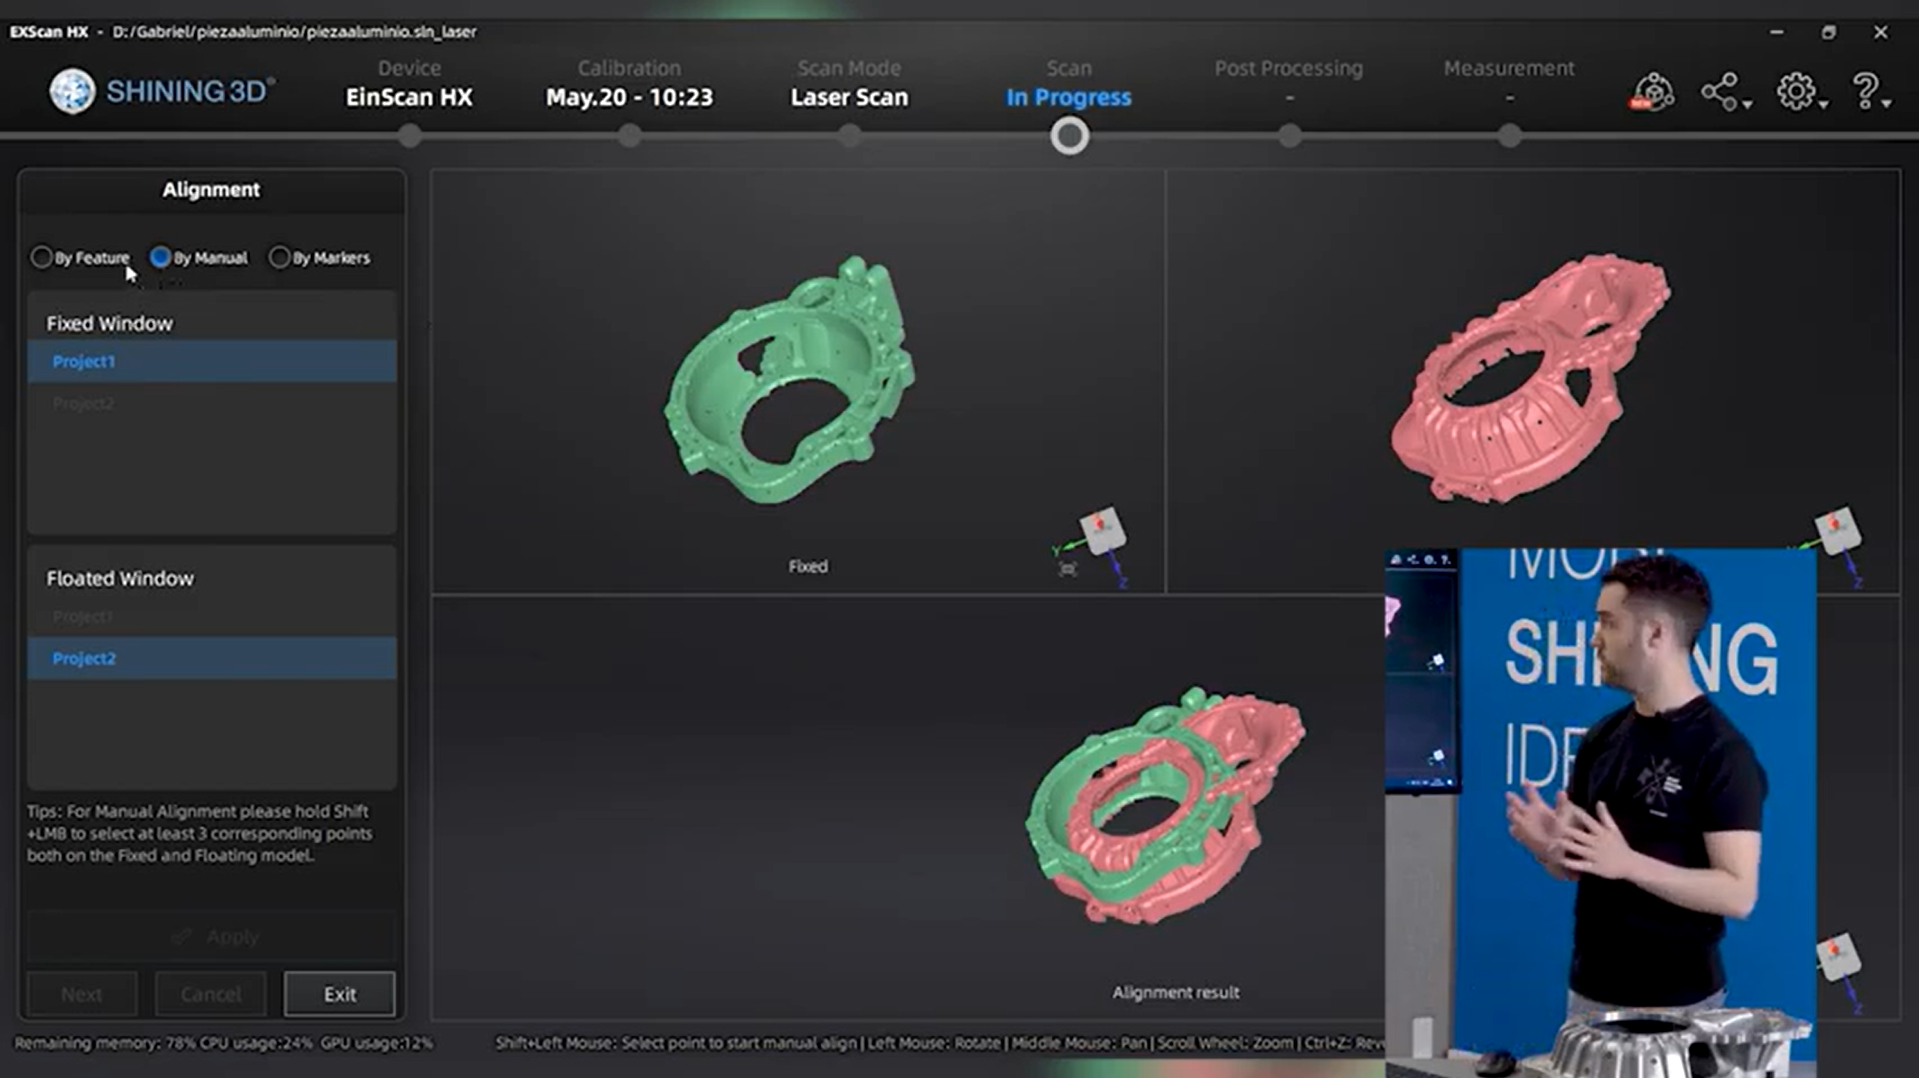Select the By Markers alignment option
The width and height of the screenshot is (1919, 1078).
point(279,258)
